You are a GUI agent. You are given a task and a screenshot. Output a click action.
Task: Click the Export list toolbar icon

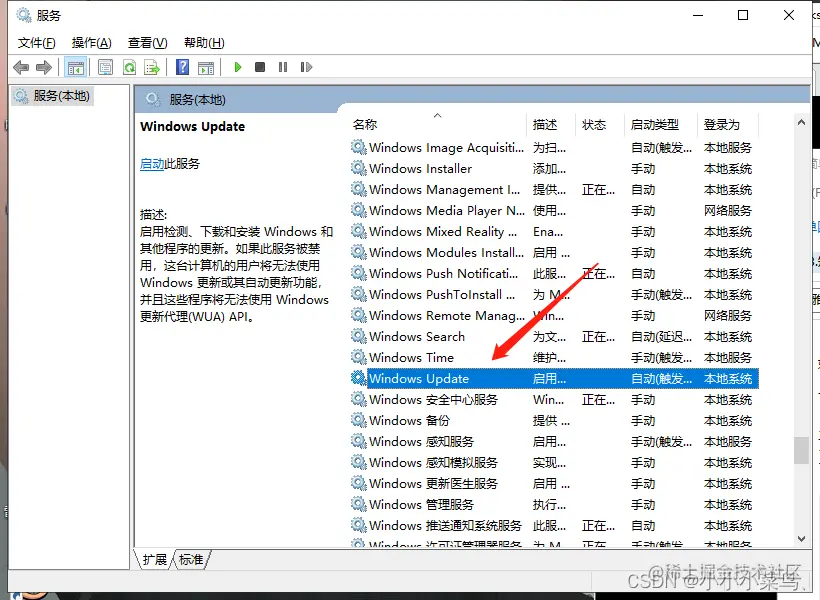pyautogui.click(x=152, y=67)
